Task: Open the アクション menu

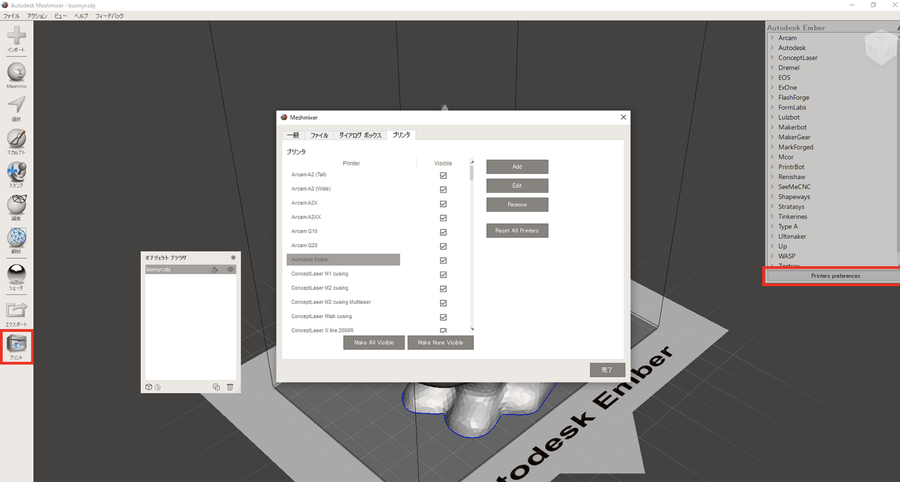Action: tap(37, 16)
